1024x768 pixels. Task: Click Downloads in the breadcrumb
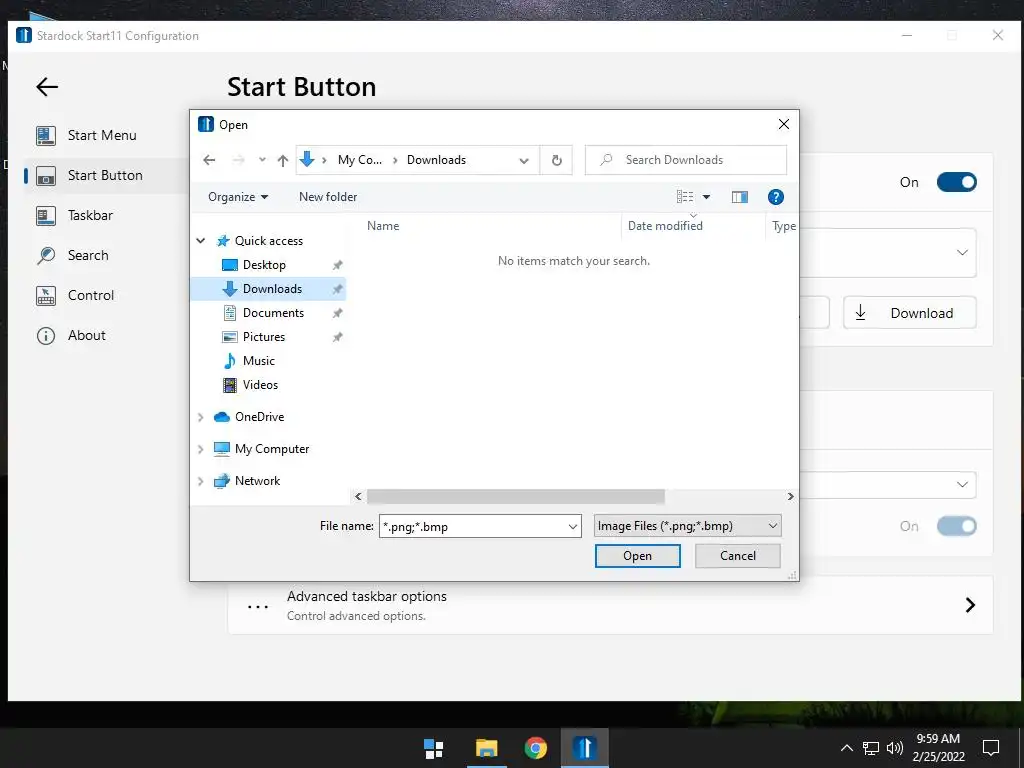tap(436, 160)
